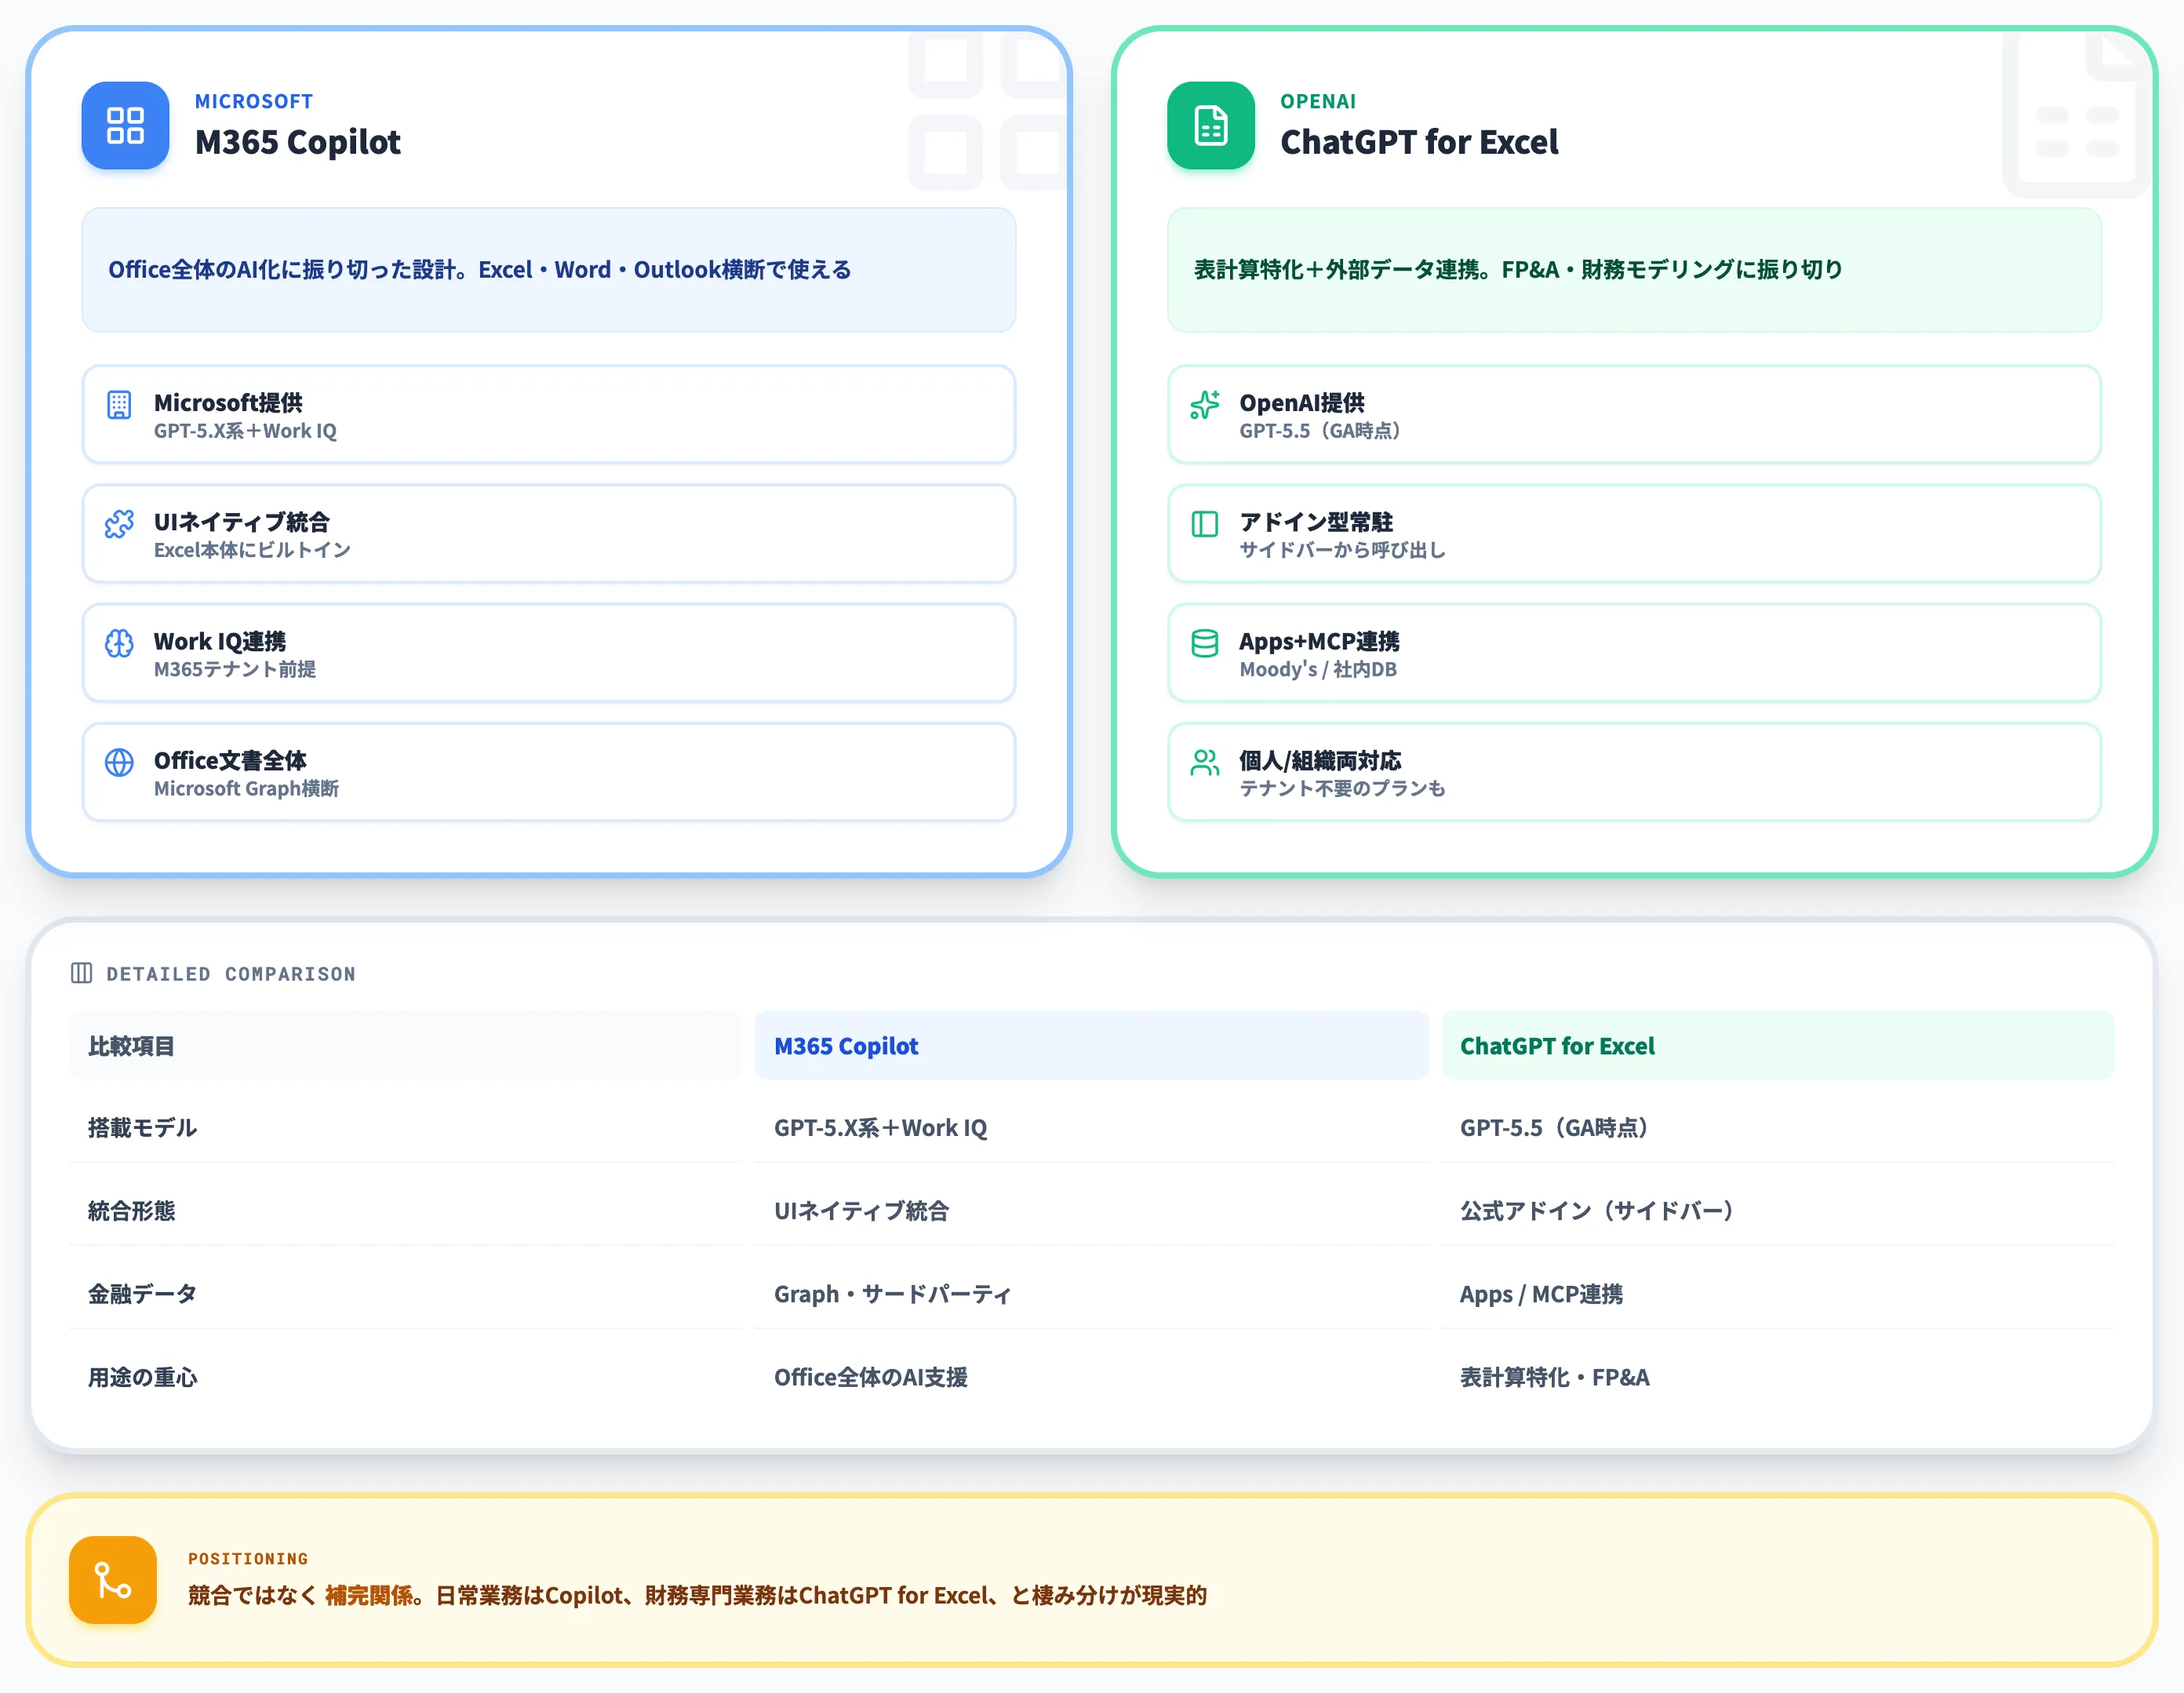The height and width of the screenshot is (1693, 2184).
Task: Click the columns icon next to DETAILED COMPARISON
Action: pyautogui.click(x=82, y=973)
